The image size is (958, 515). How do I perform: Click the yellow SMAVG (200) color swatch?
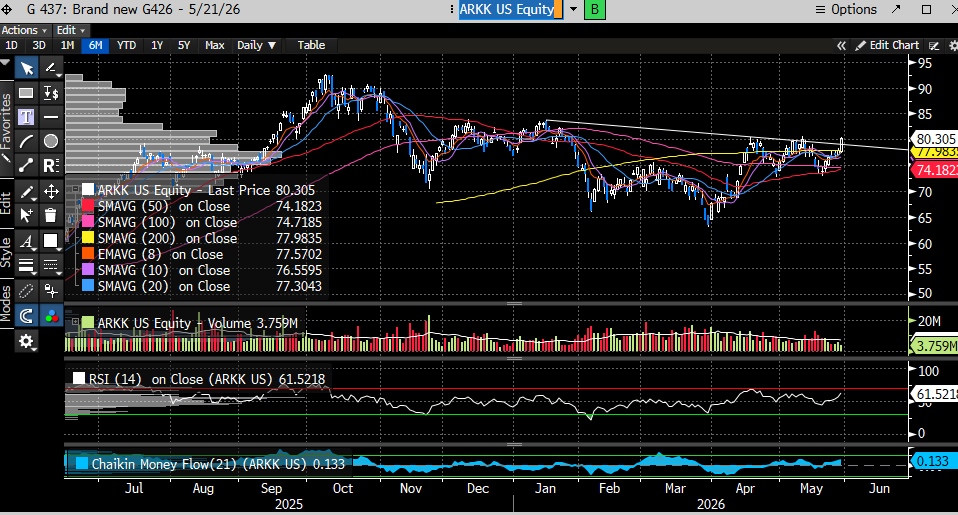(x=88, y=238)
